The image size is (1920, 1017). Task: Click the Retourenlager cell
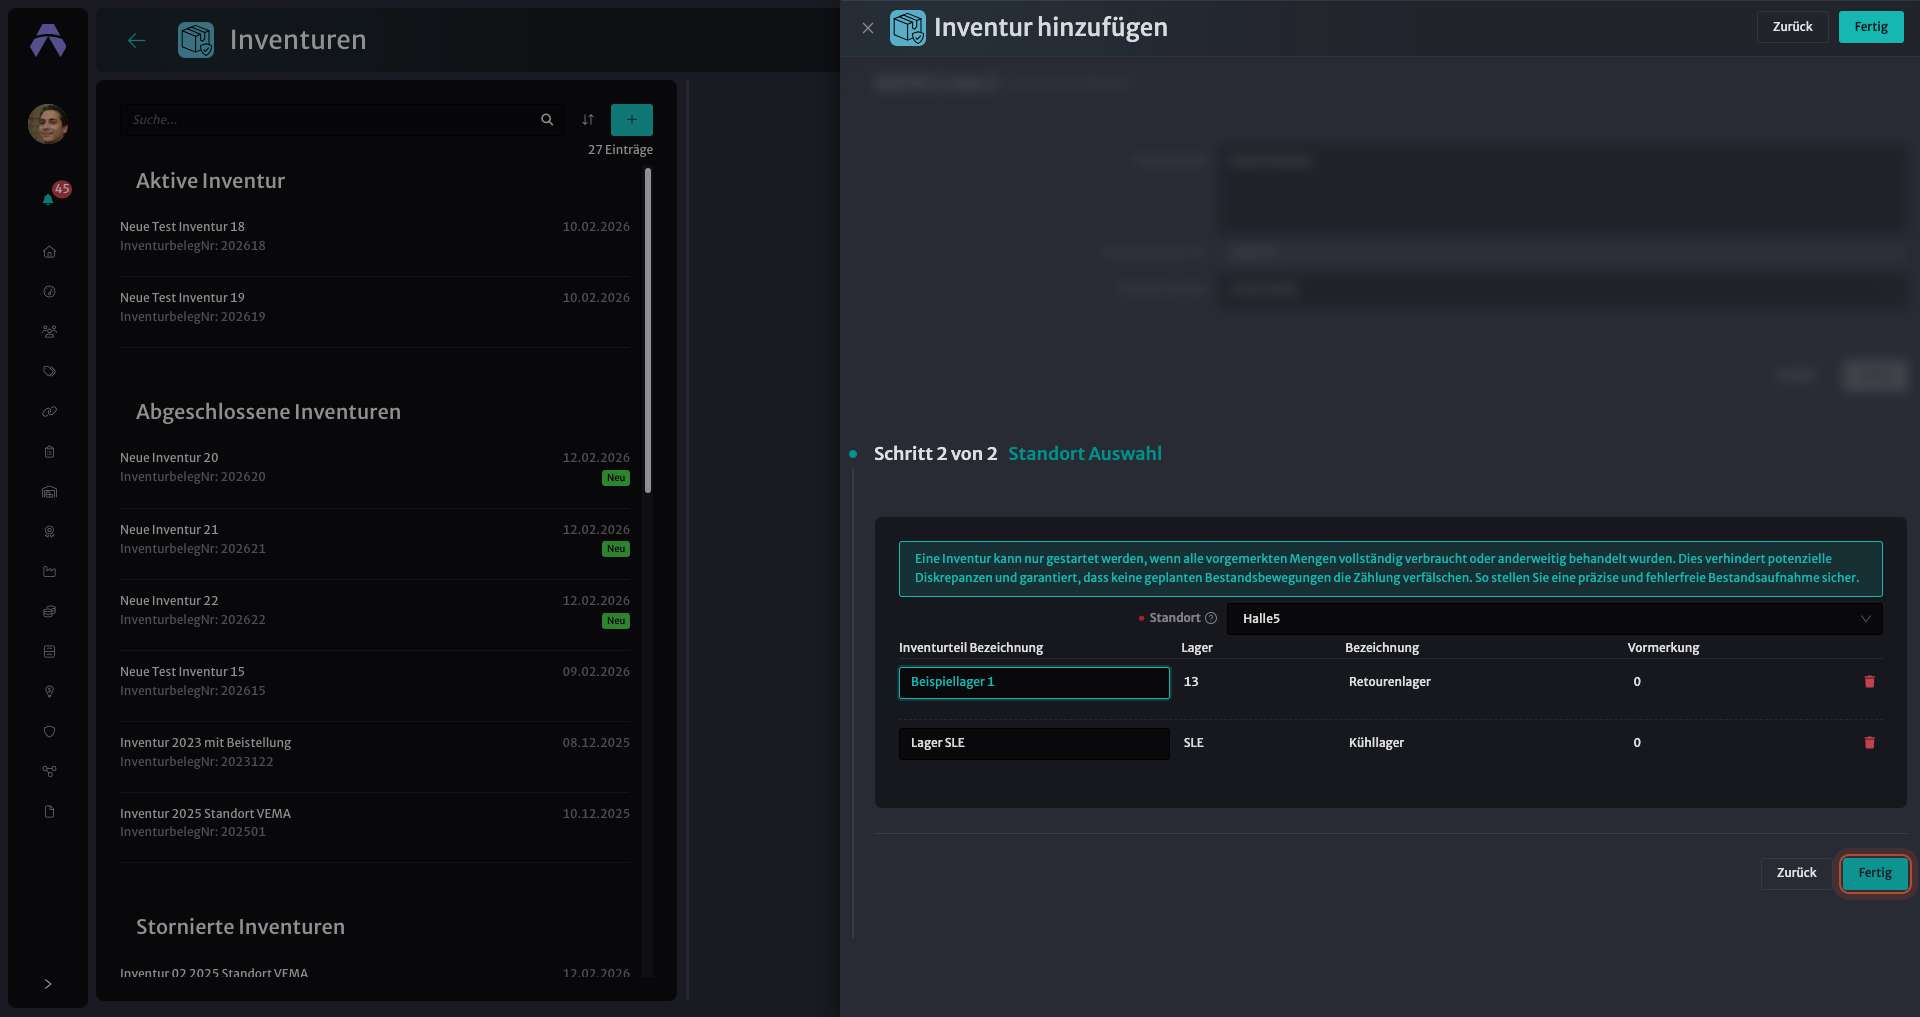coord(1389,682)
